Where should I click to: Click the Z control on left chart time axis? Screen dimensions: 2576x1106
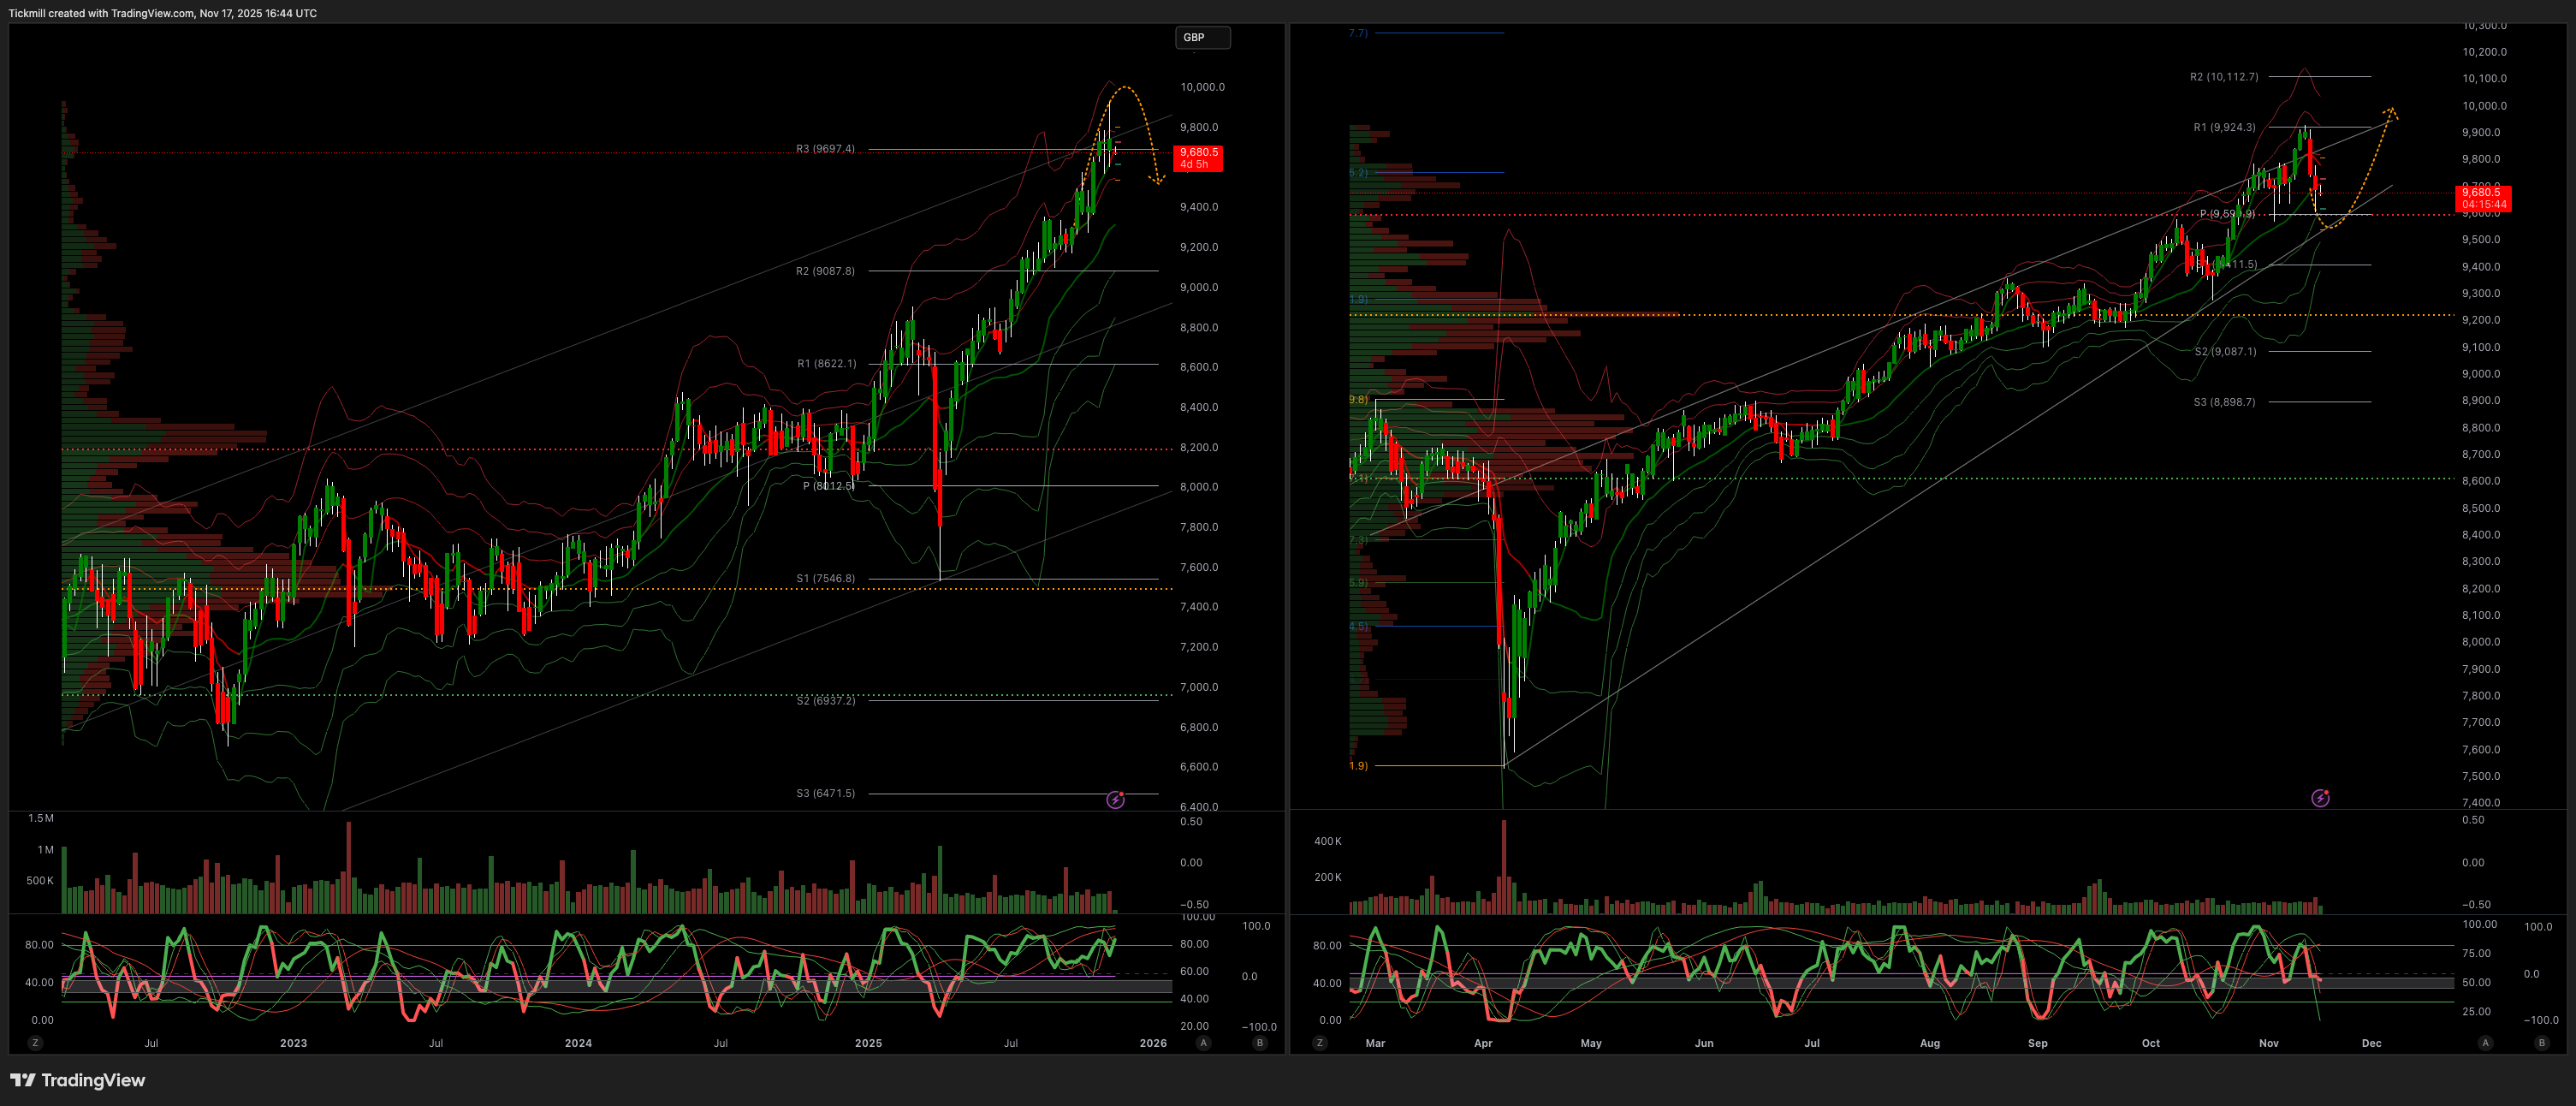click(35, 1042)
